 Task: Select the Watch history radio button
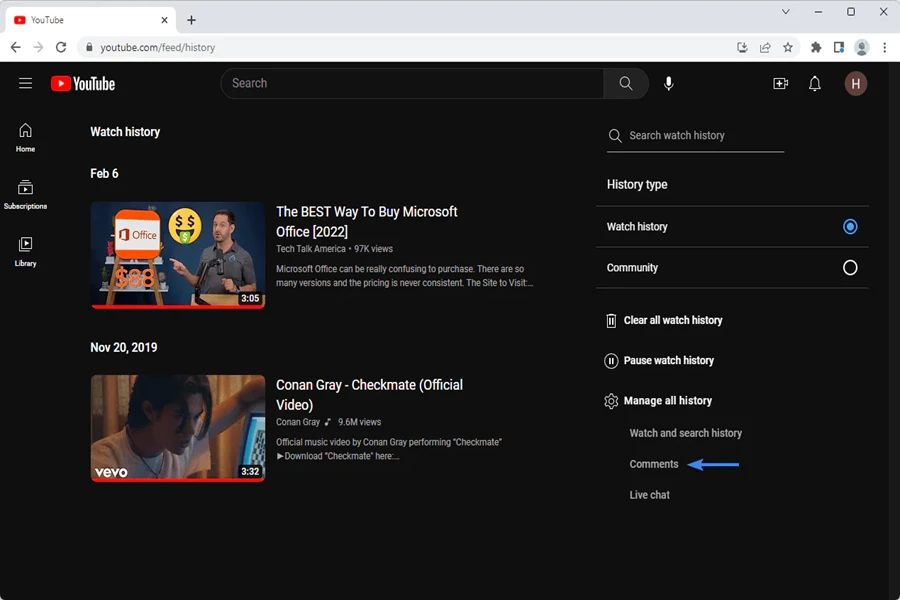(849, 227)
